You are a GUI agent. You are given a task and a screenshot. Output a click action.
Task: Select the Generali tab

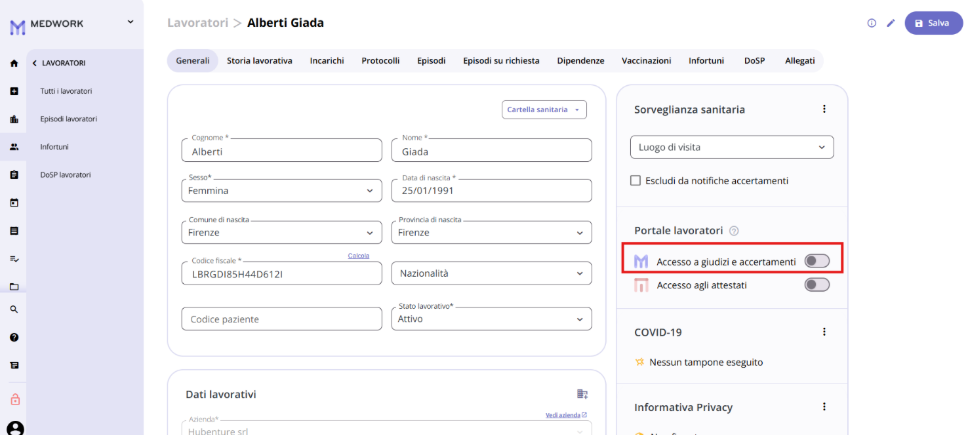[193, 61]
